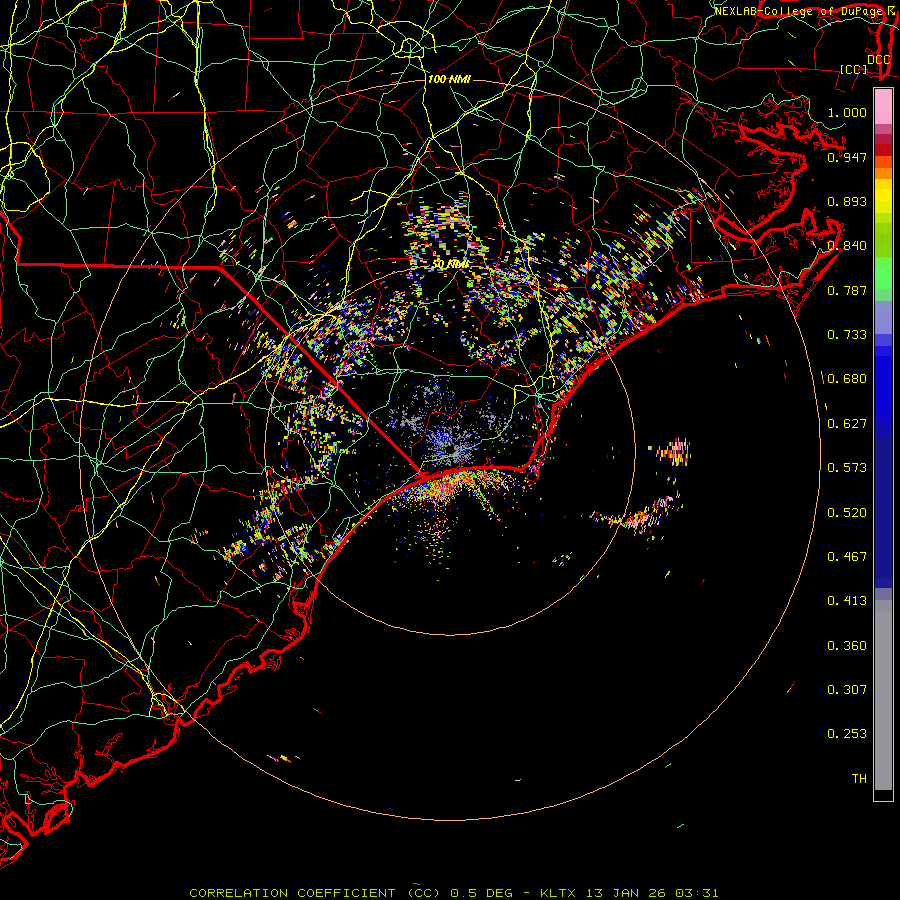The width and height of the screenshot is (900, 900).
Task: Click the DCC label above the color scale
Action: (878, 60)
